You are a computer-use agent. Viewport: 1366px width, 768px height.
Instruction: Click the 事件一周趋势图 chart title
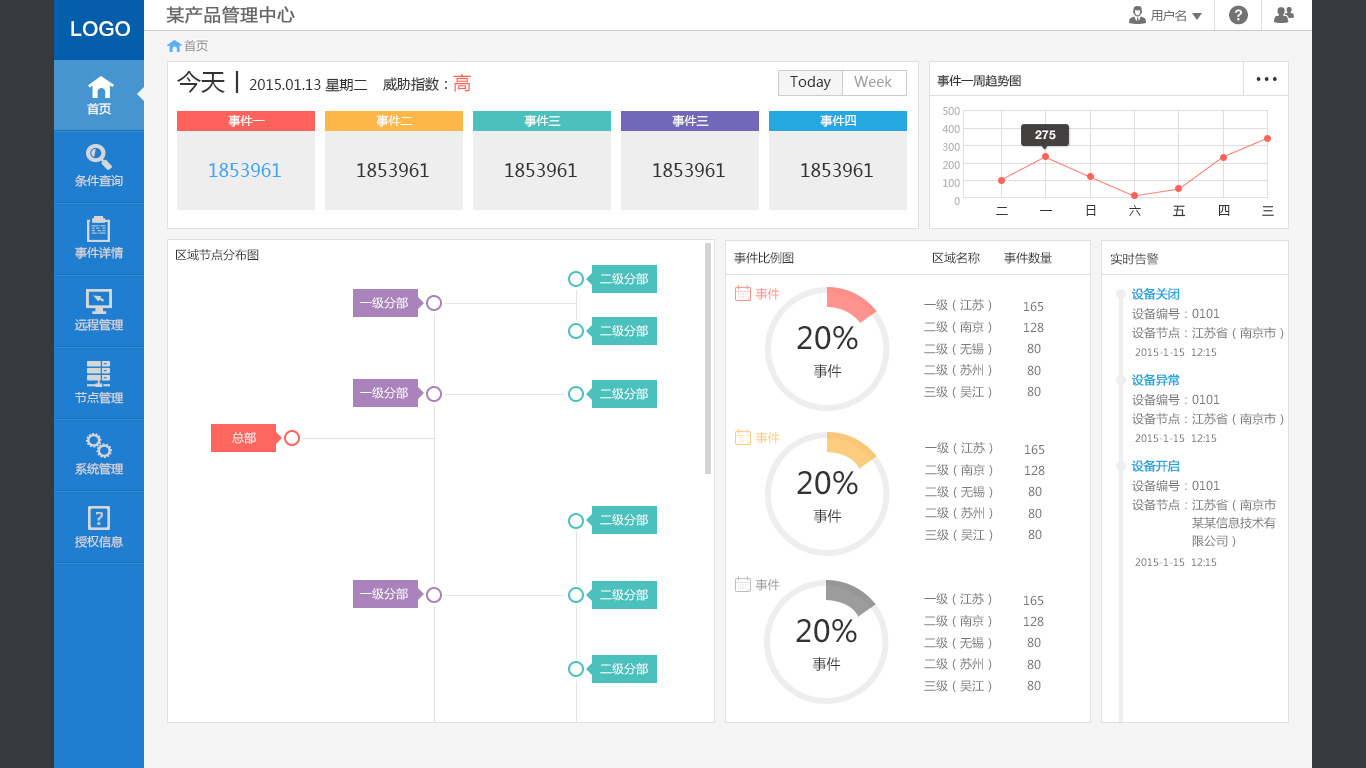(979, 81)
